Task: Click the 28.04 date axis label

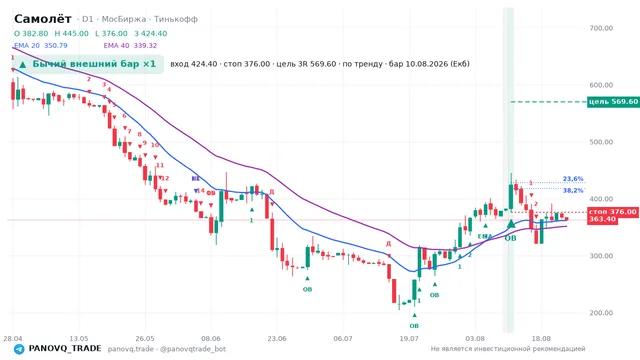Action: click(13, 338)
